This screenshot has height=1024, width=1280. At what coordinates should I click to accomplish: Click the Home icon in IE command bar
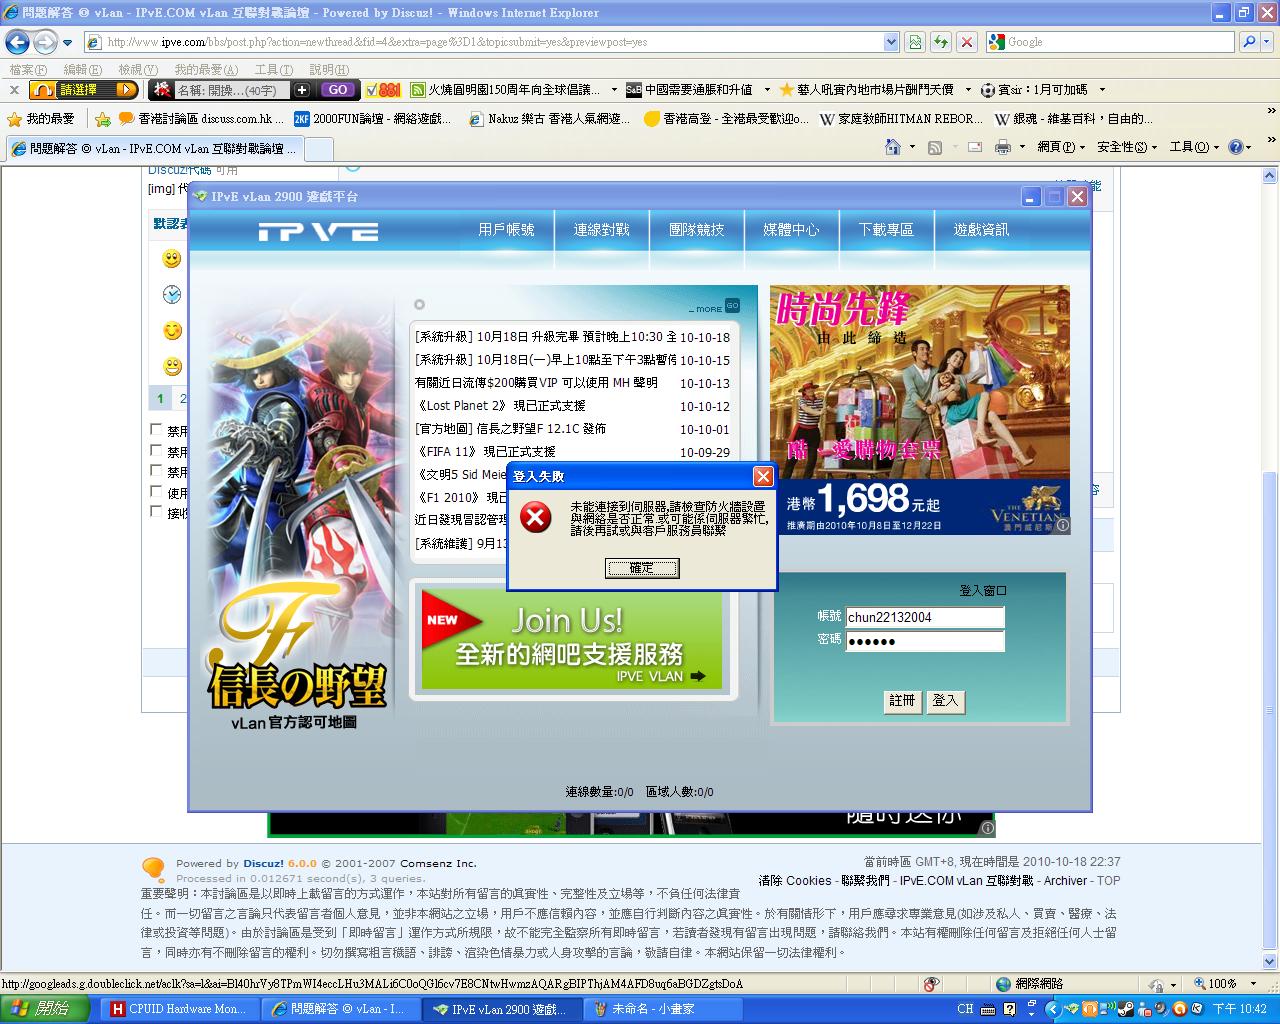[x=893, y=147]
